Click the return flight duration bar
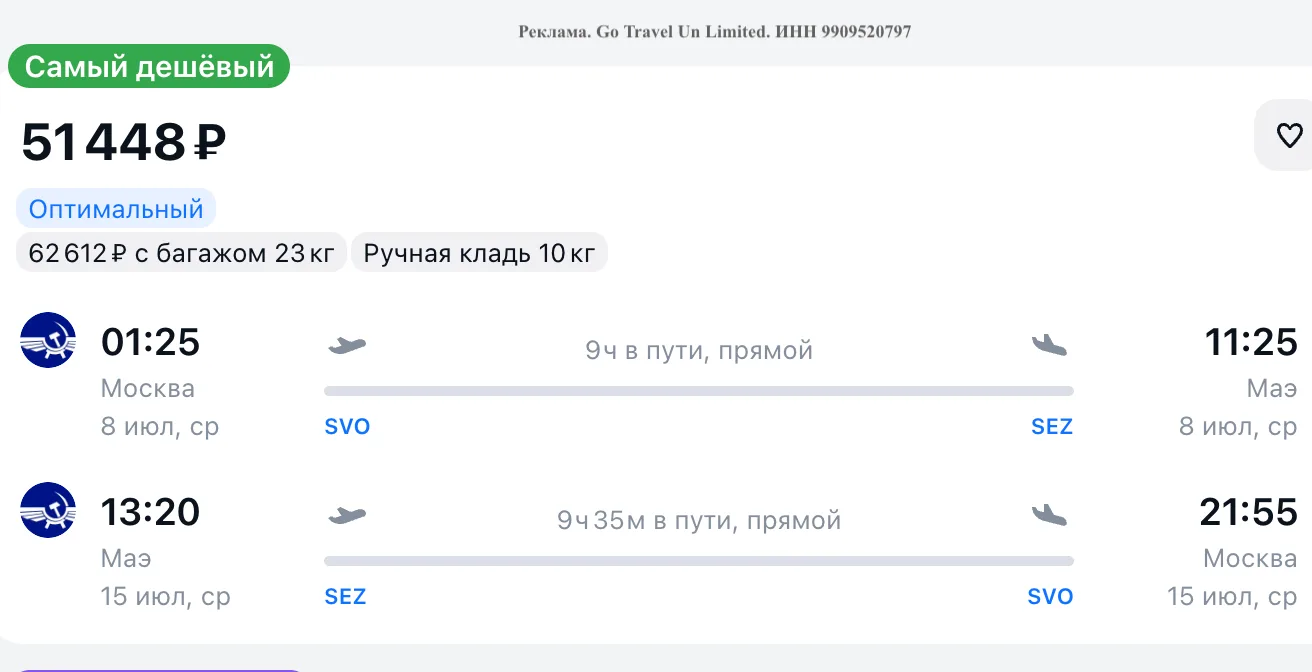This screenshot has height=672, width=1312. [699, 561]
